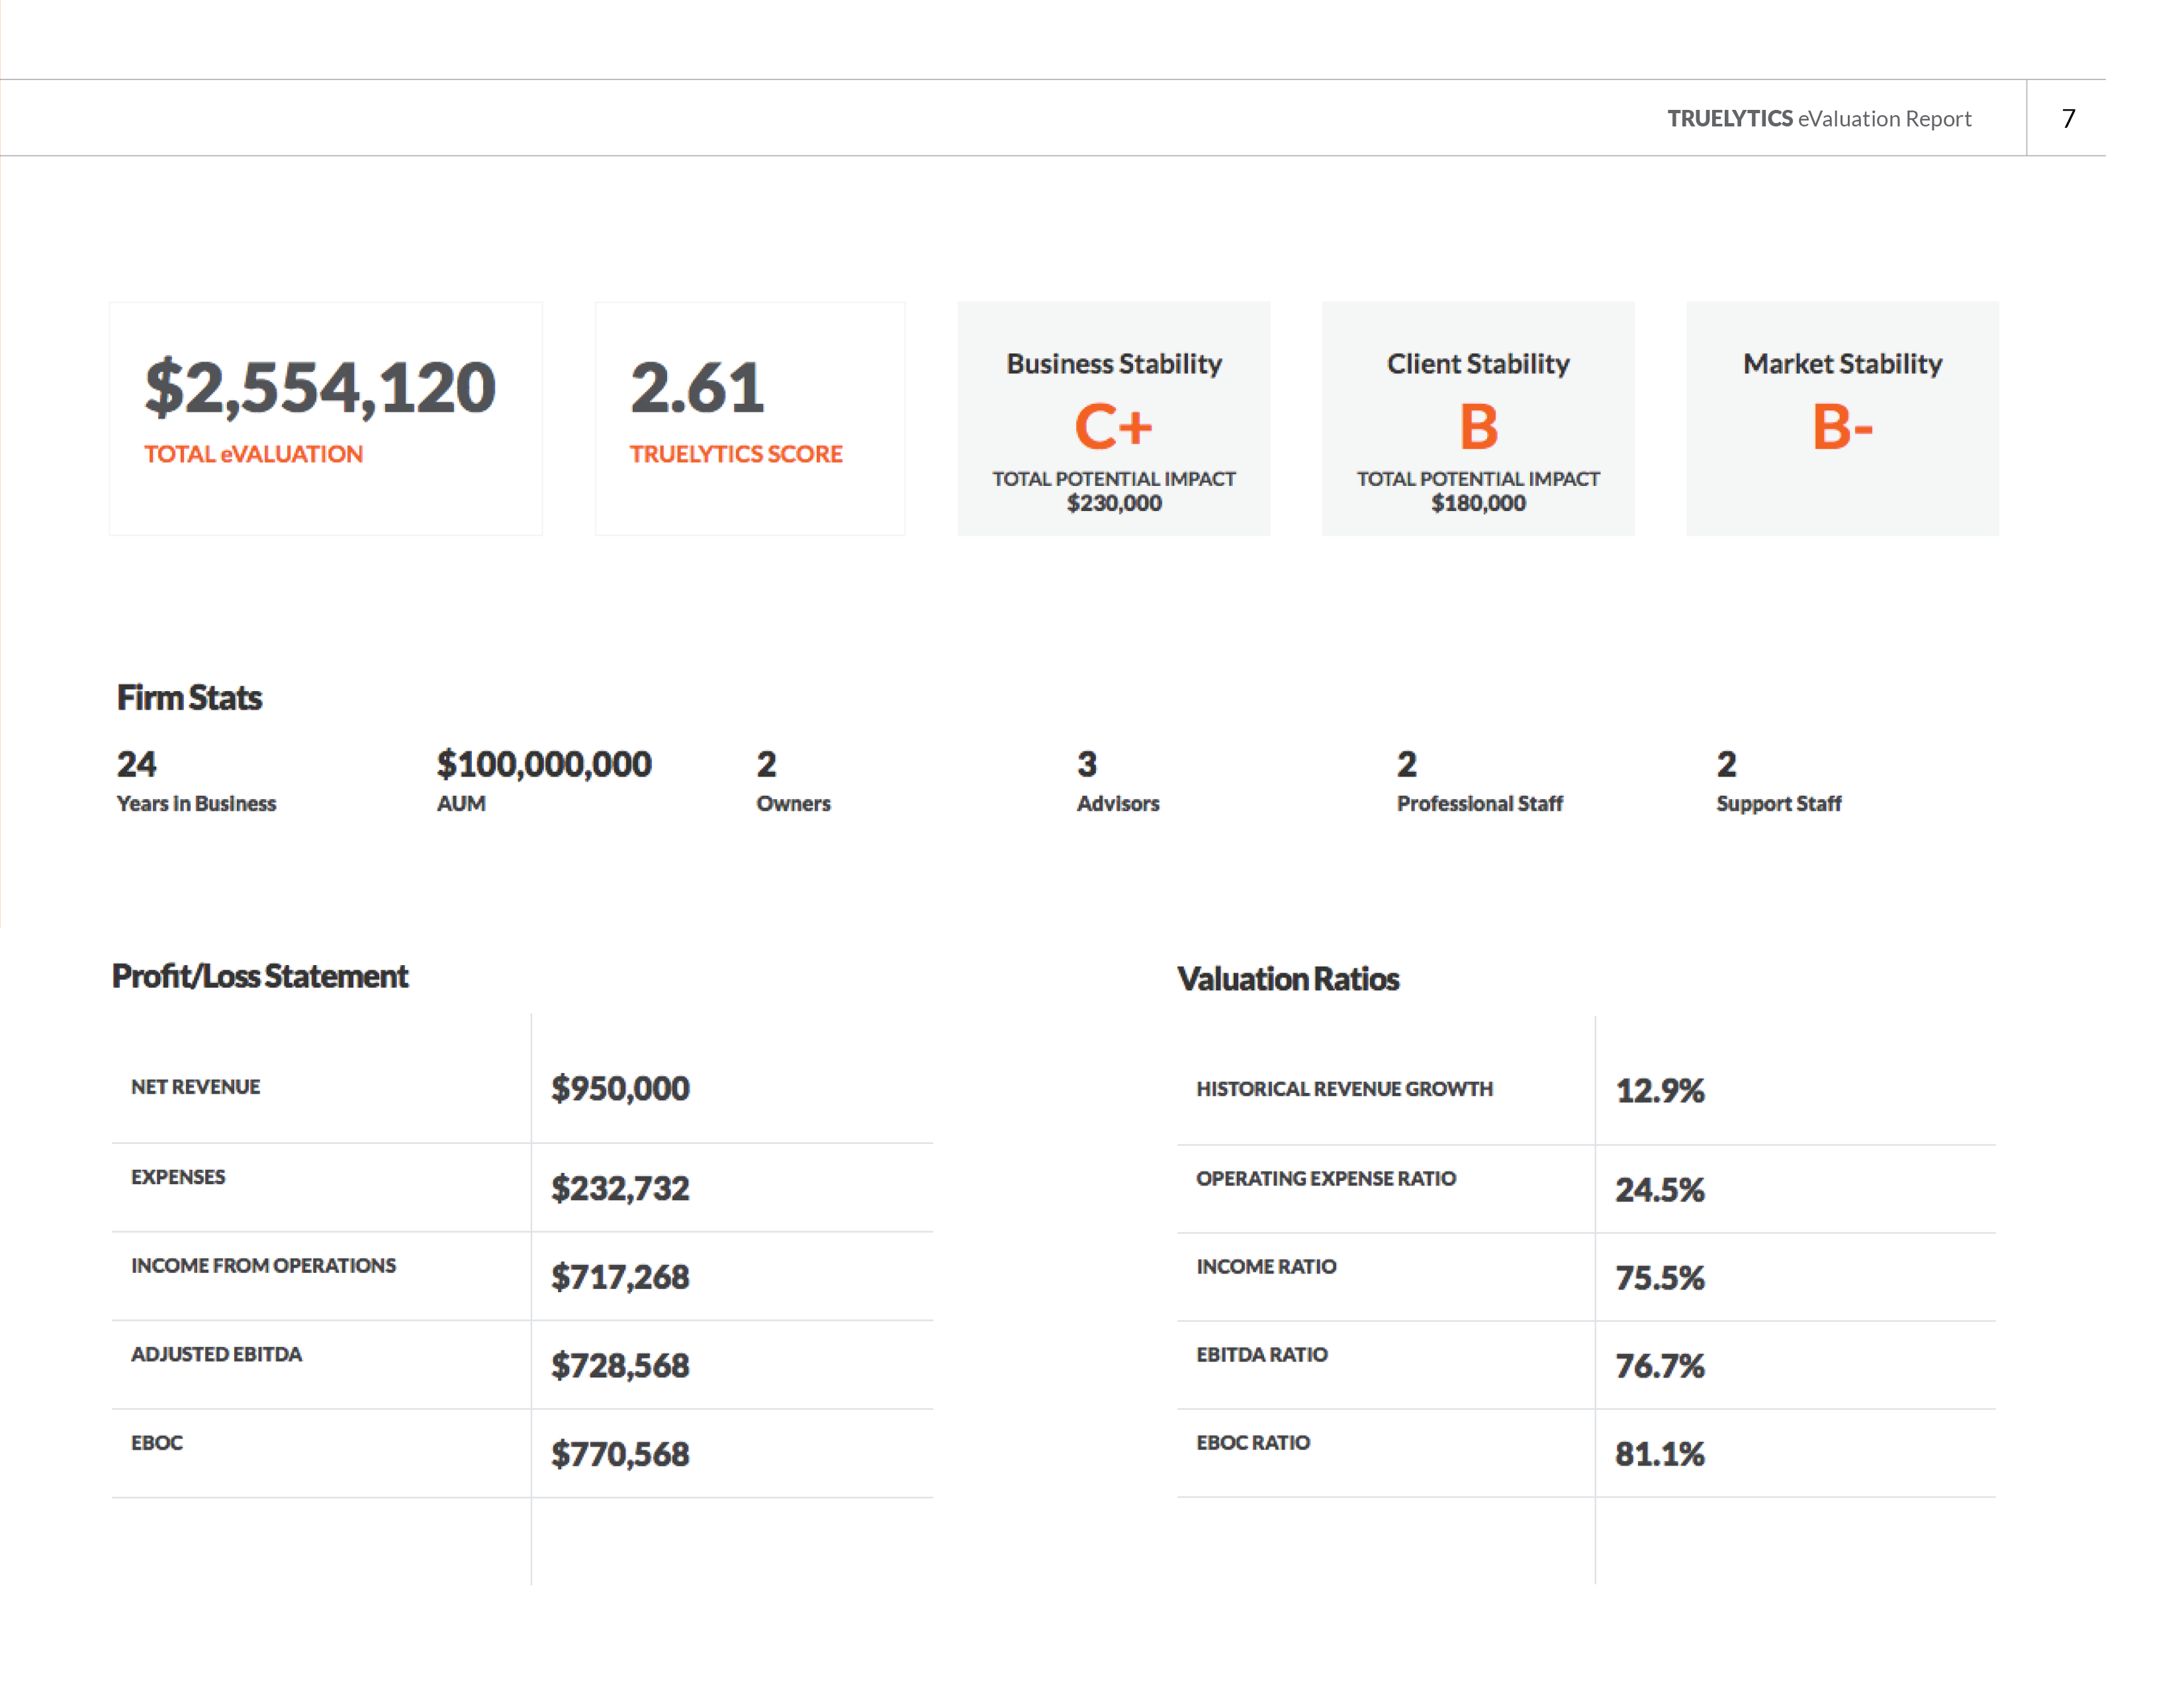
Task: Select the ADJUSTED EBITDA label
Action: point(216,1354)
